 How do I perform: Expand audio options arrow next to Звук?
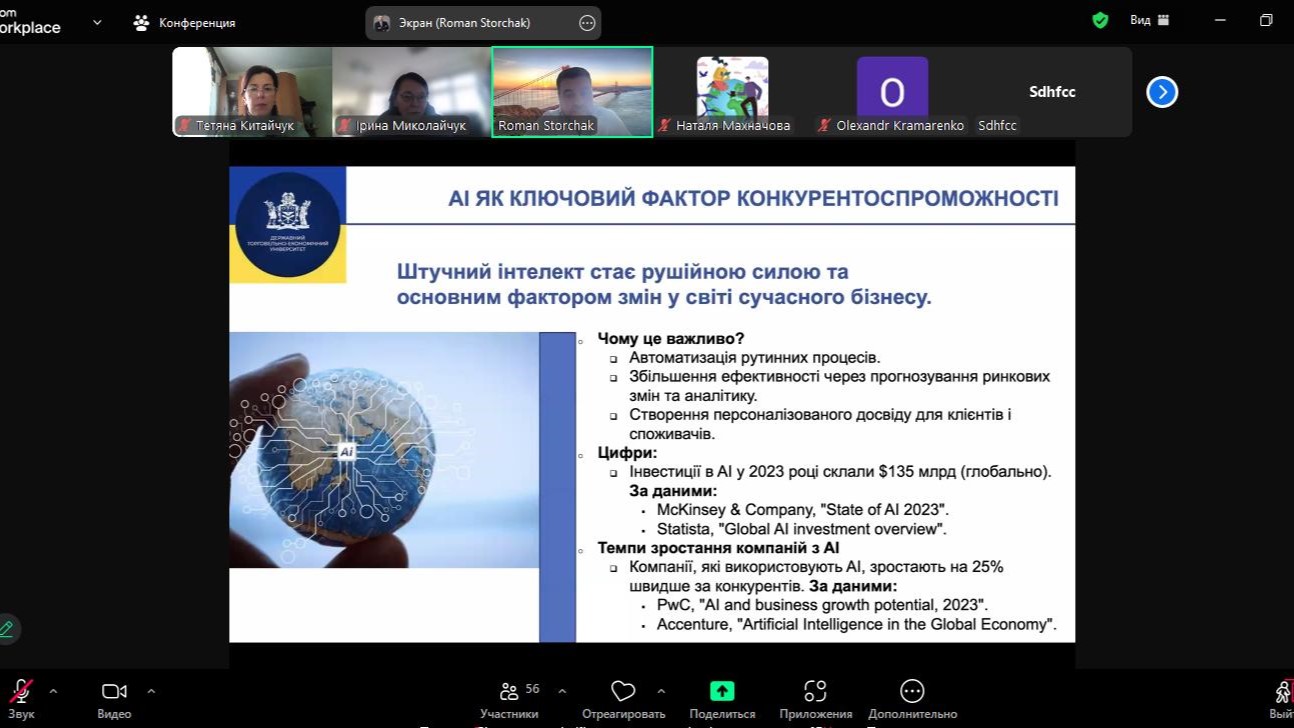[53, 691]
